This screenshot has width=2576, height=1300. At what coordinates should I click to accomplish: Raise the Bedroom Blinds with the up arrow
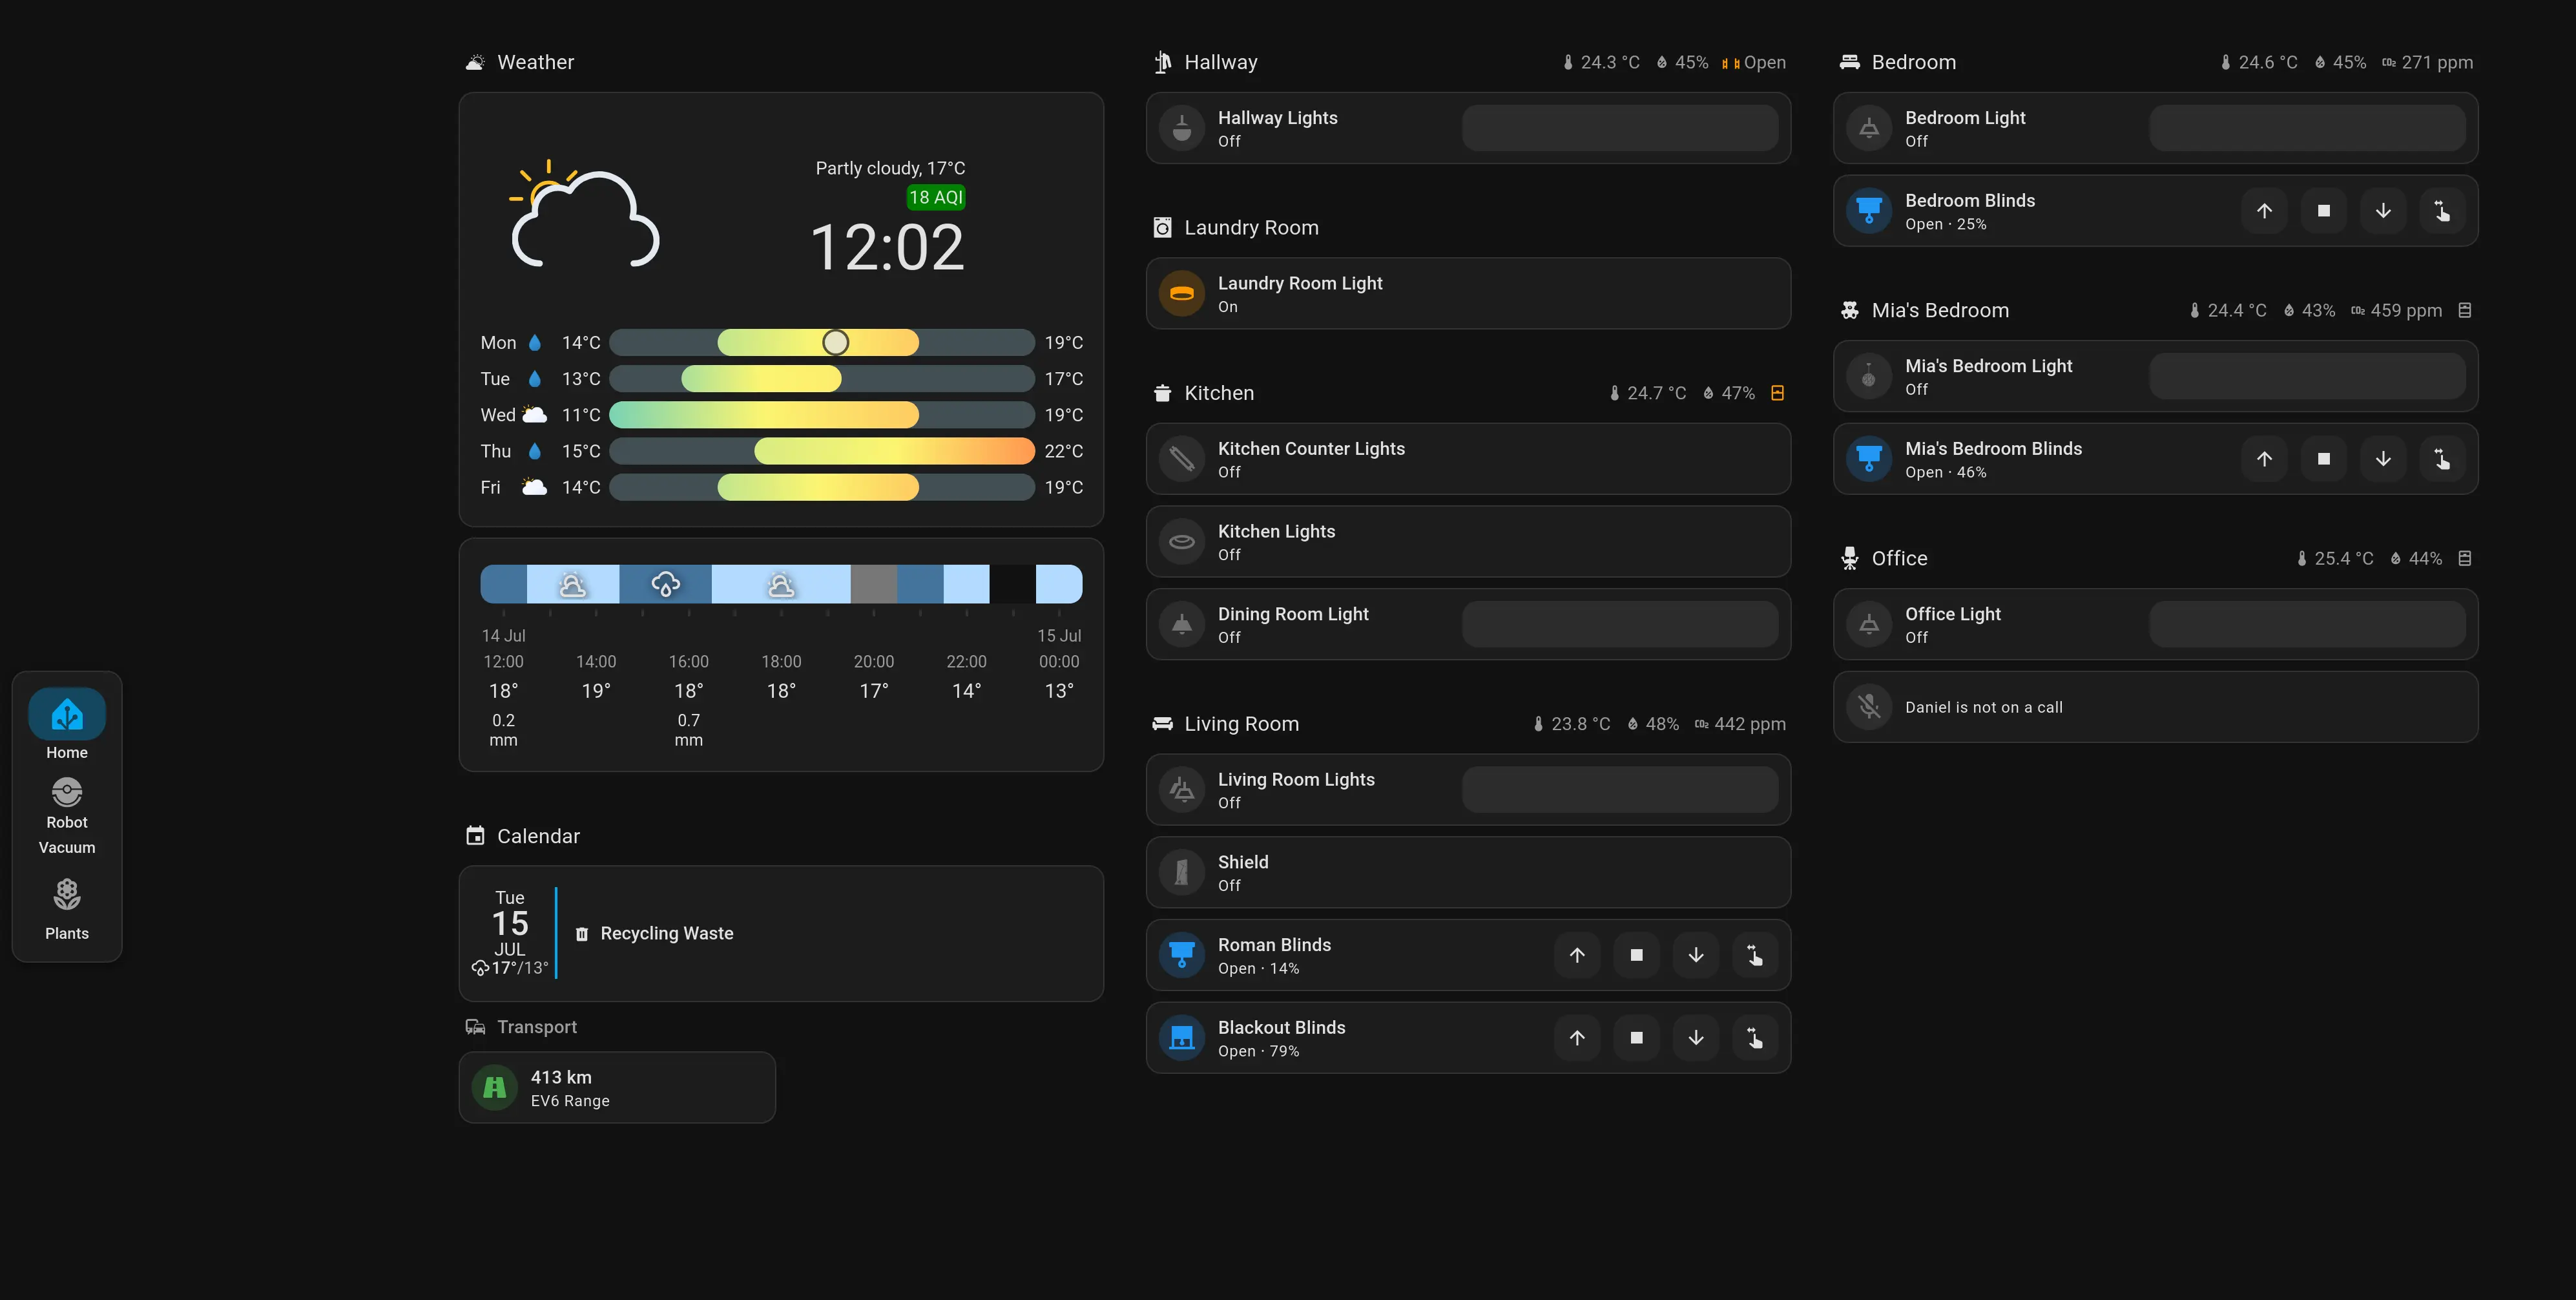[x=2264, y=210]
